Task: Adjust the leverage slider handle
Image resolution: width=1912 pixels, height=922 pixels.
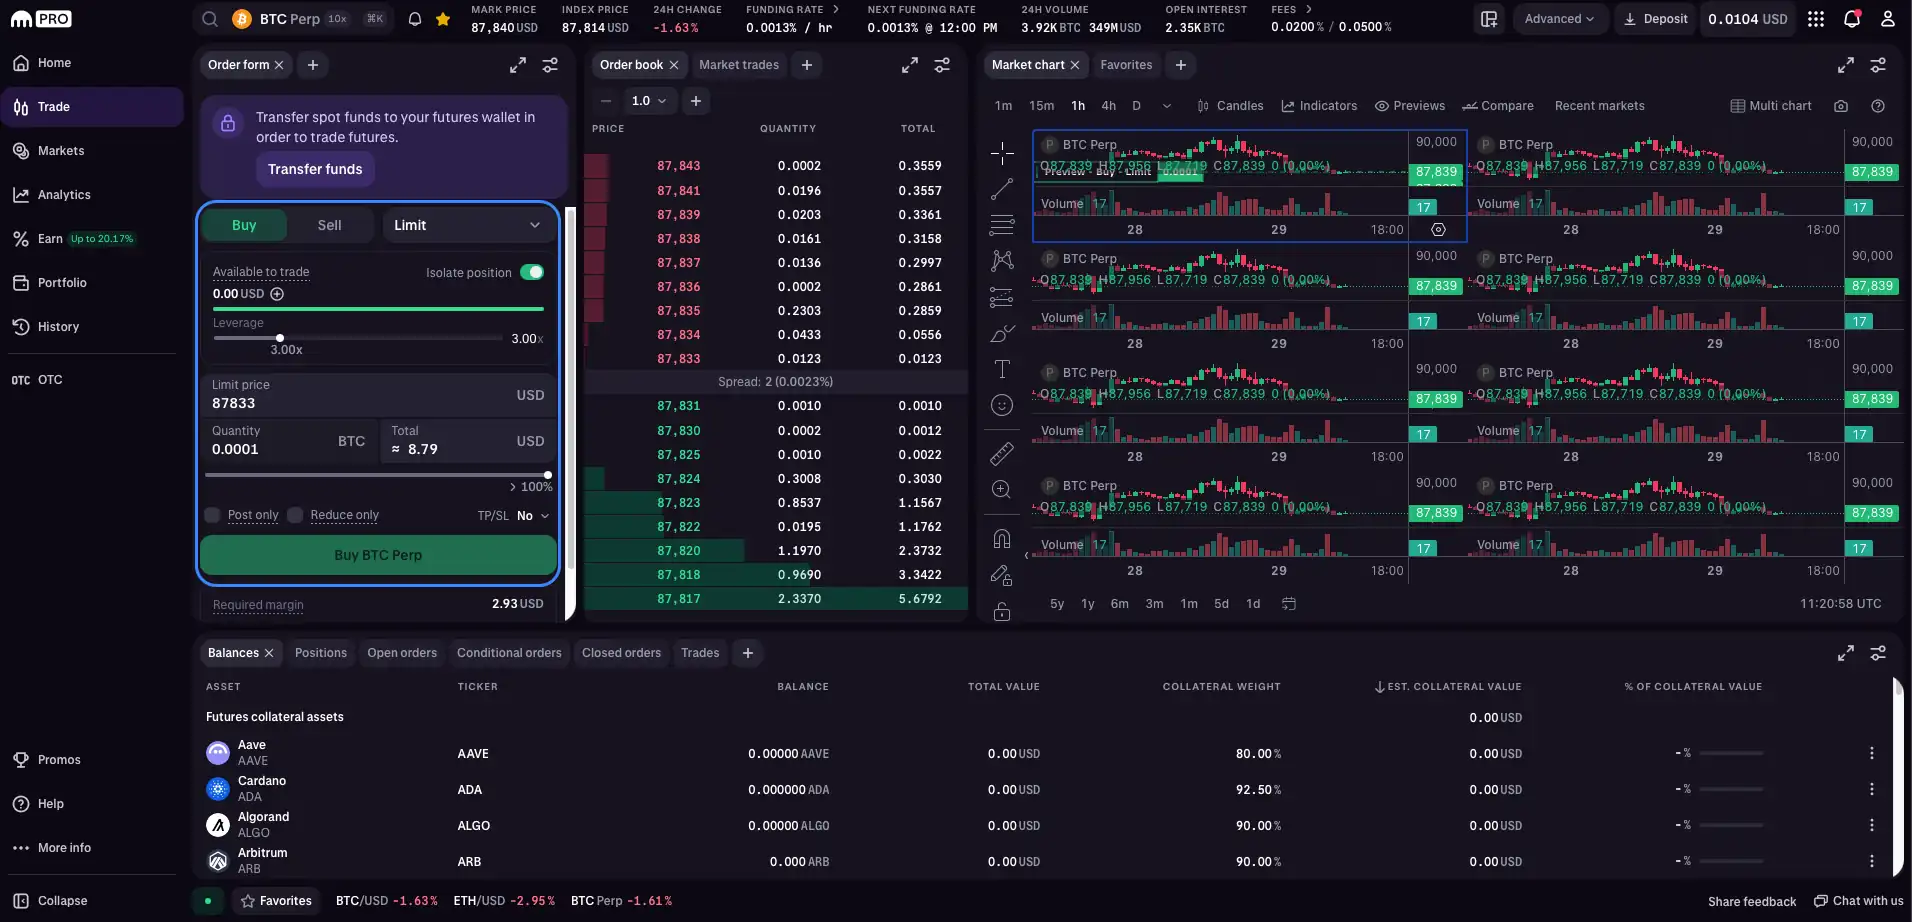Action: coord(281,338)
